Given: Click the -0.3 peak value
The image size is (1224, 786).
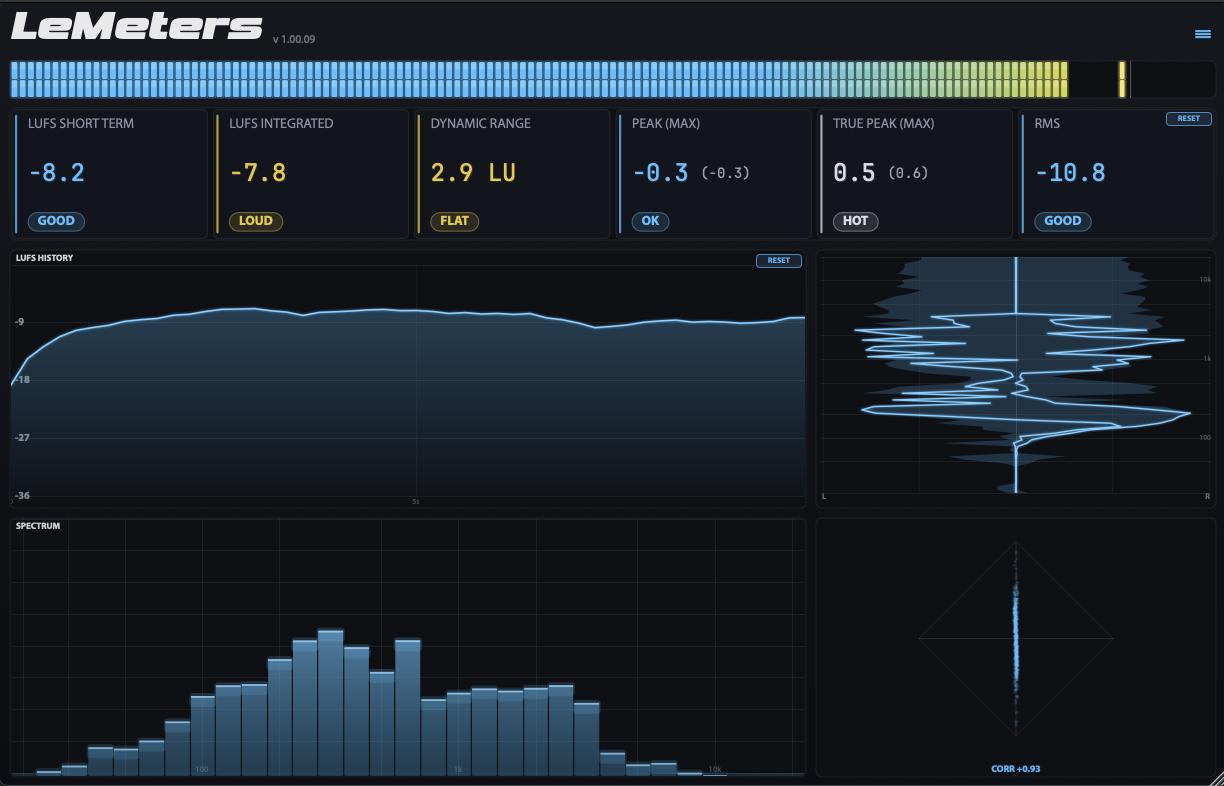Looking at the screenshot, I should [661, 173].
